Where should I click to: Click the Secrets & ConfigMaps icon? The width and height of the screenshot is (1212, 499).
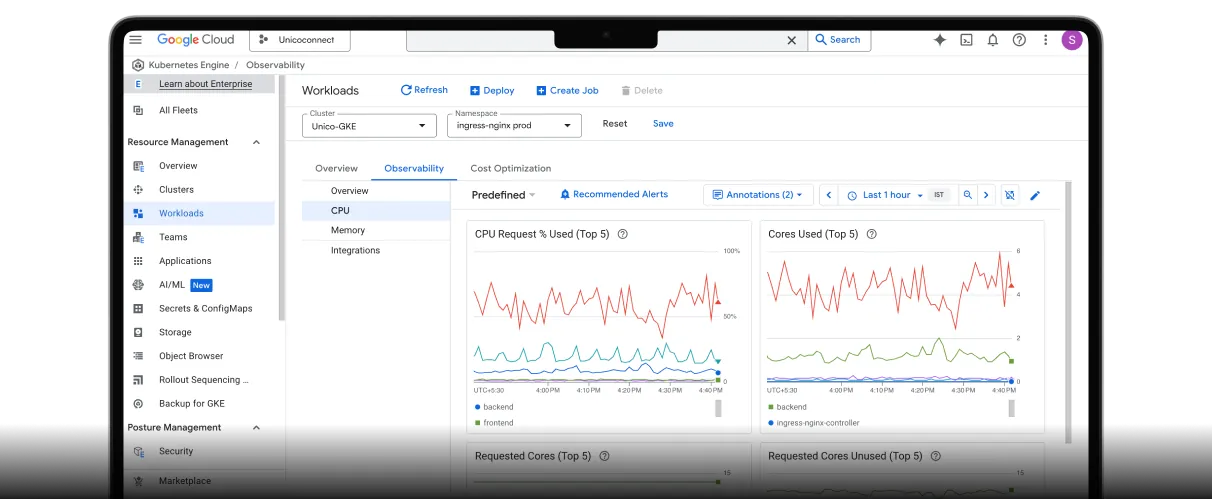[x=138, y=309]
